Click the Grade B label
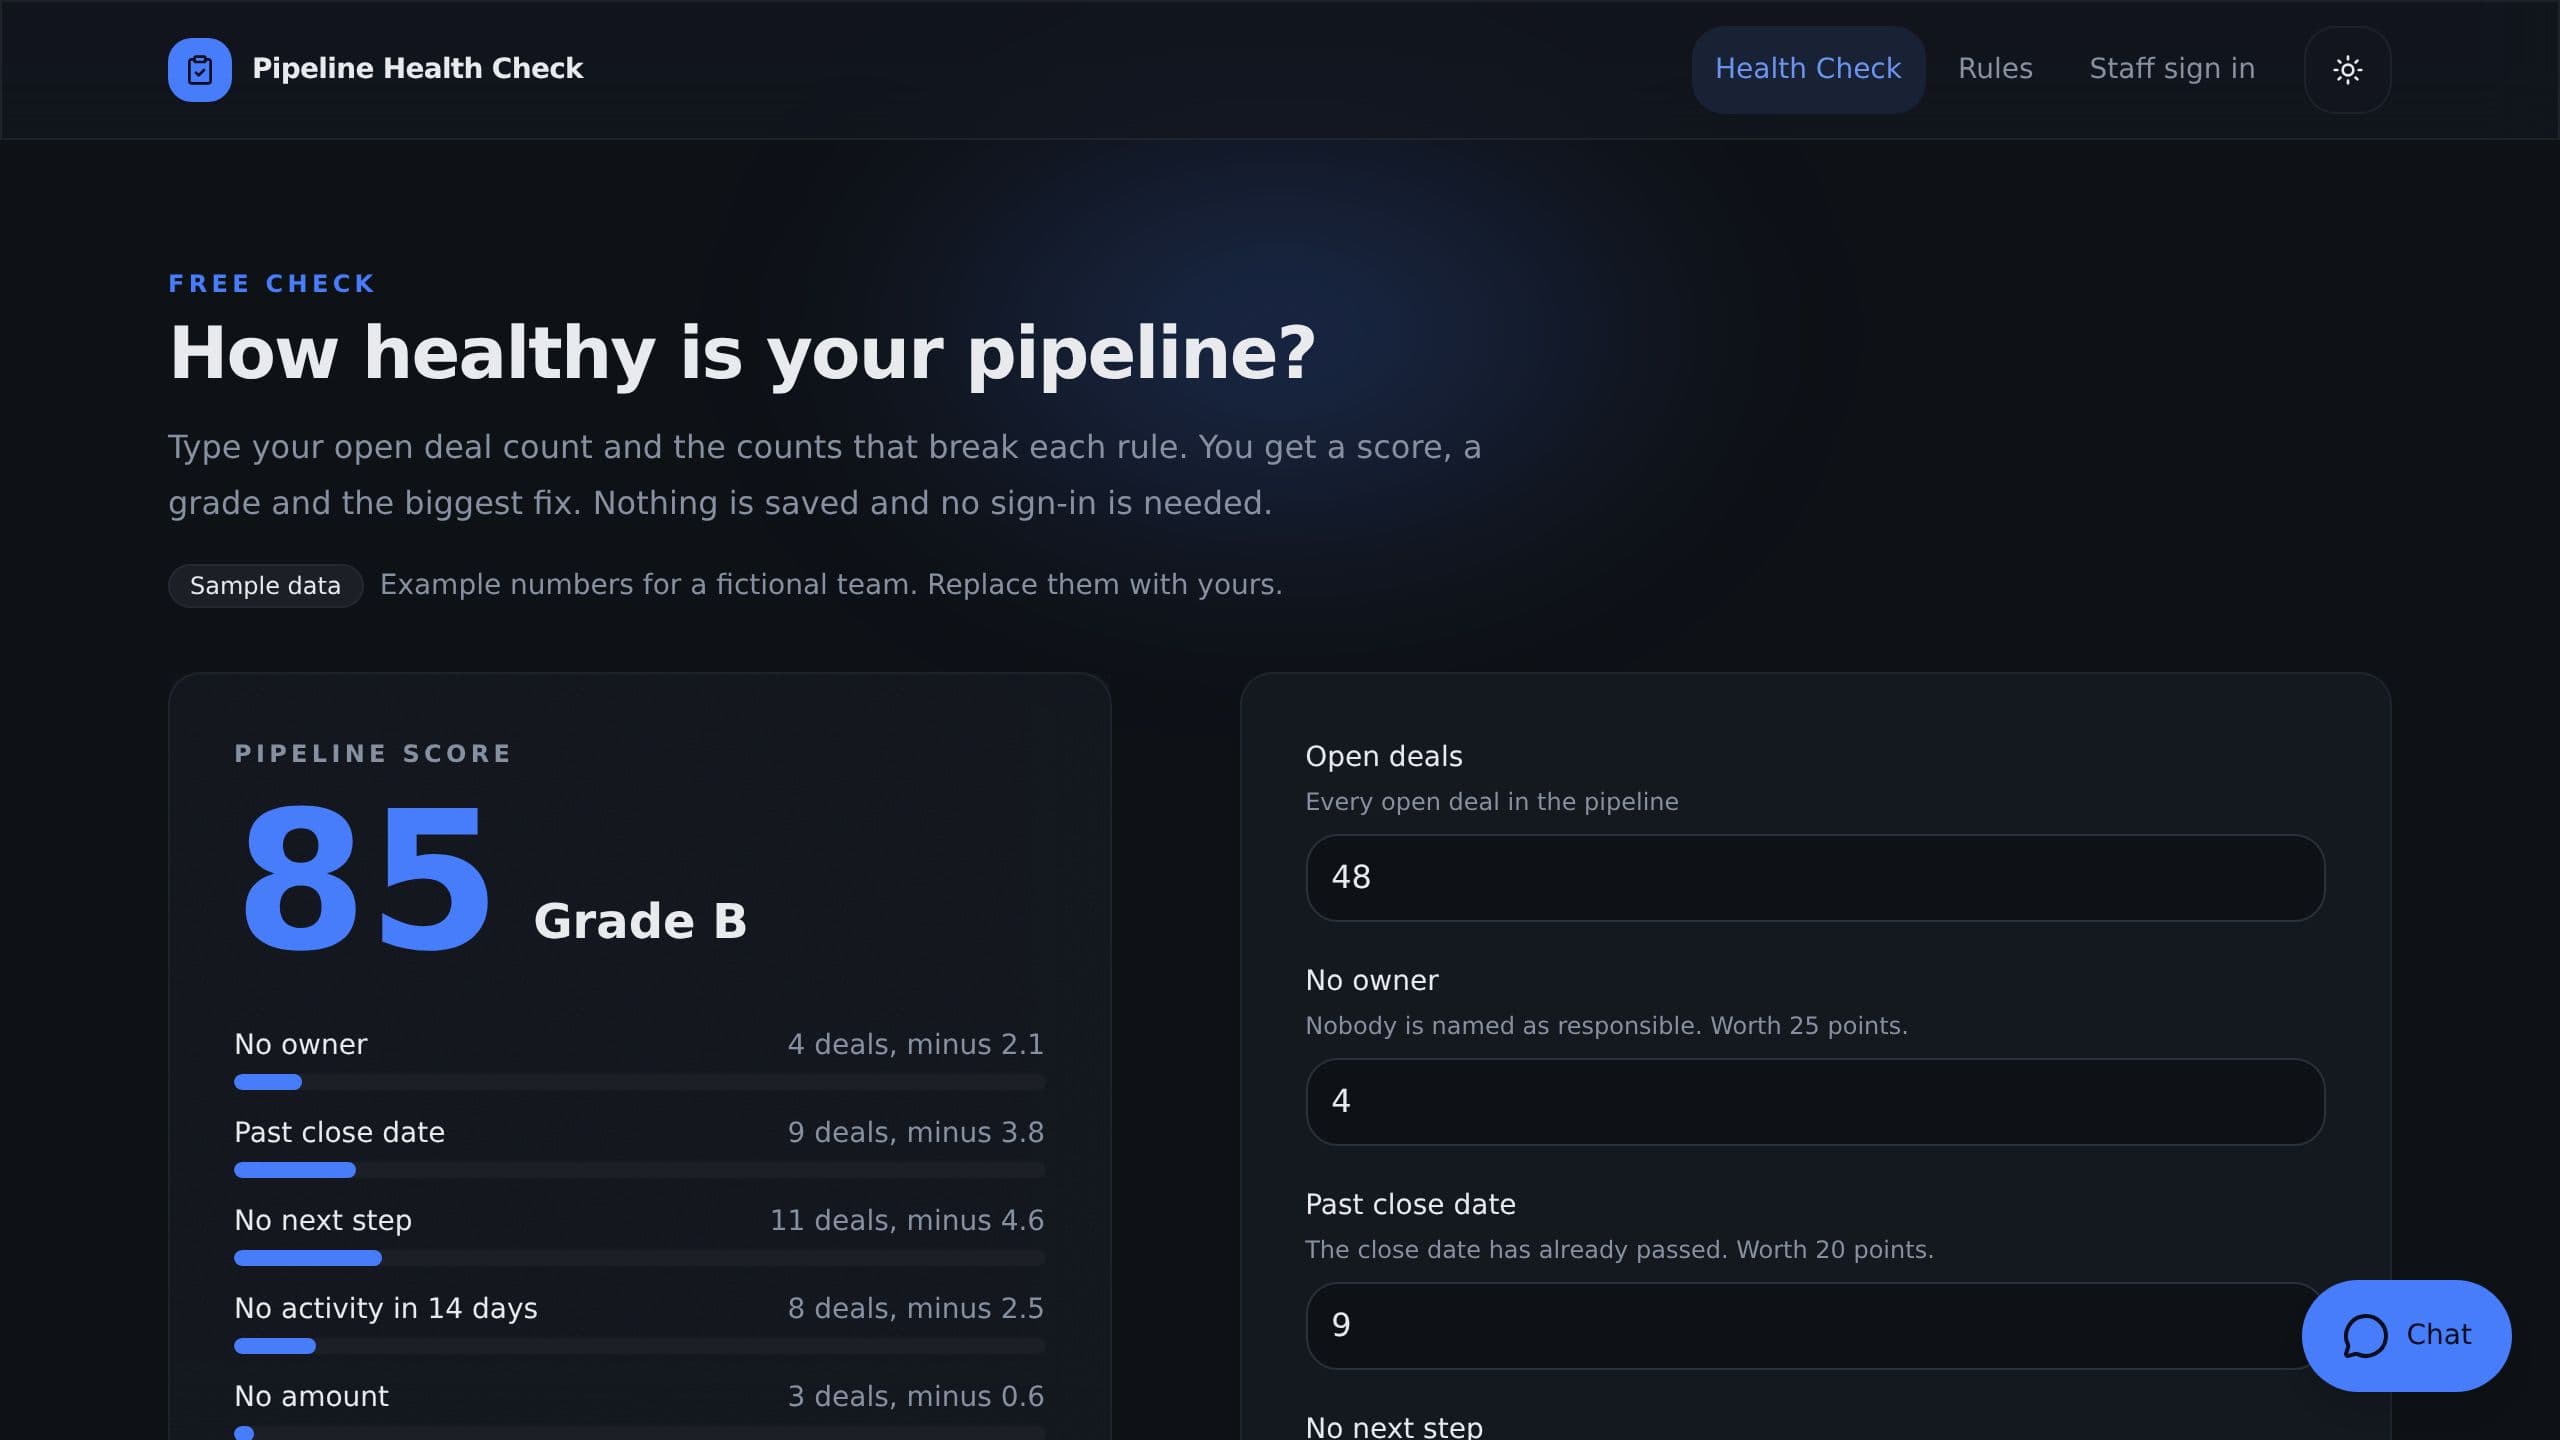2560x1440 pixels. tap(640, 921)
